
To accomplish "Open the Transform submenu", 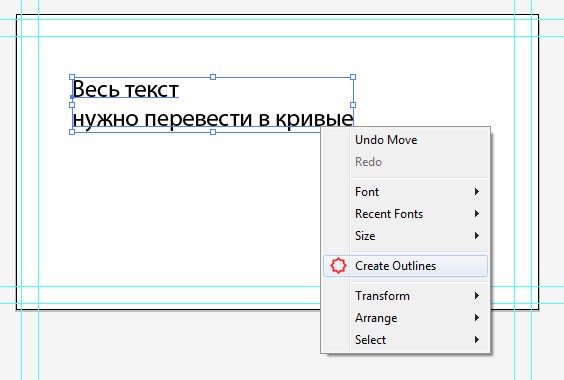I will point(405,296).
